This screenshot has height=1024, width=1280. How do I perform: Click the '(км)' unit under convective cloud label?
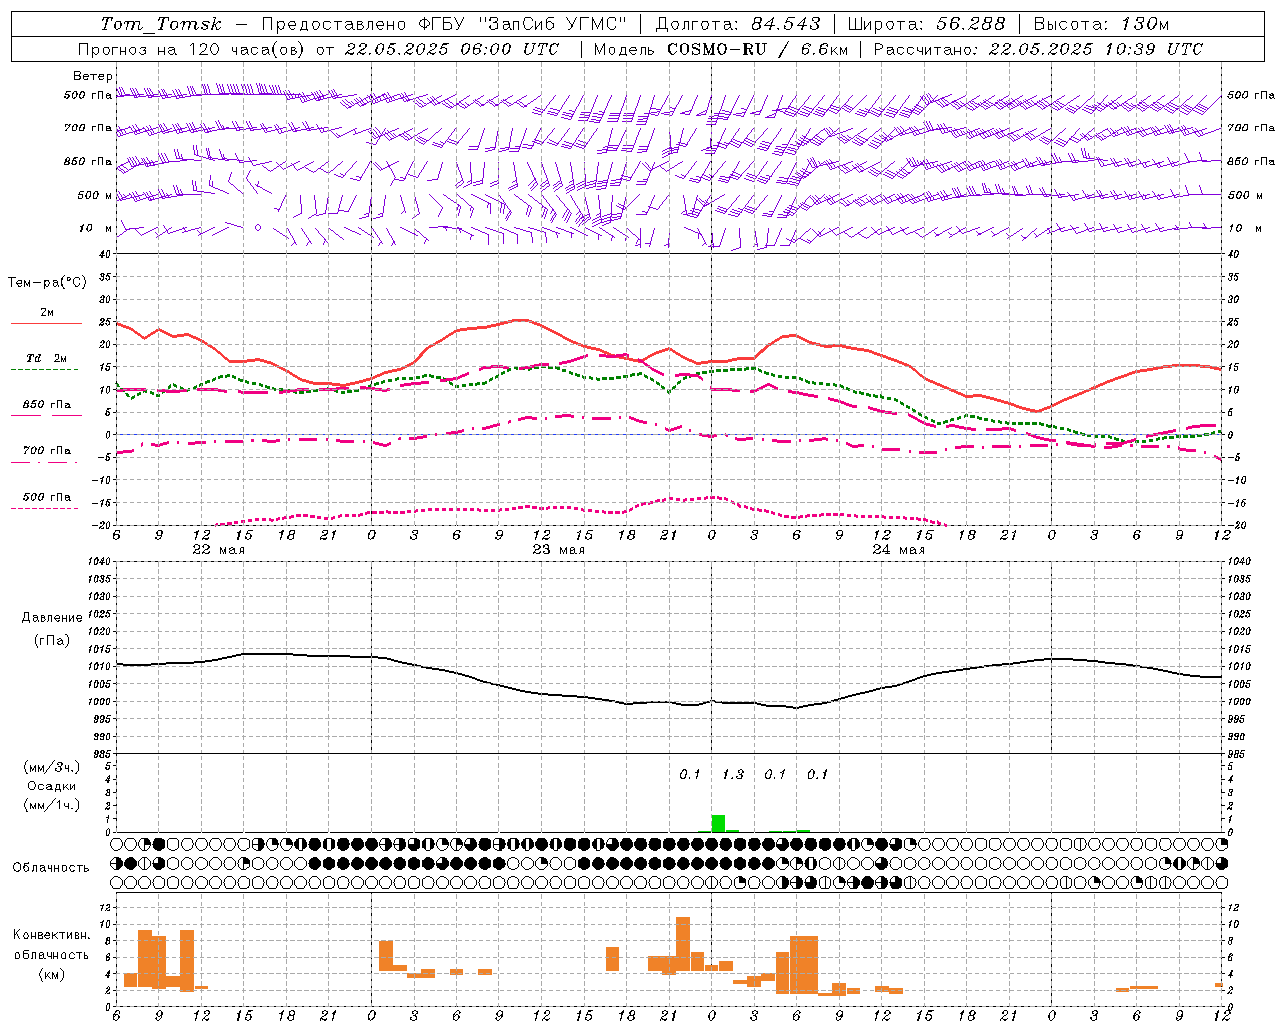click(52, 973)
